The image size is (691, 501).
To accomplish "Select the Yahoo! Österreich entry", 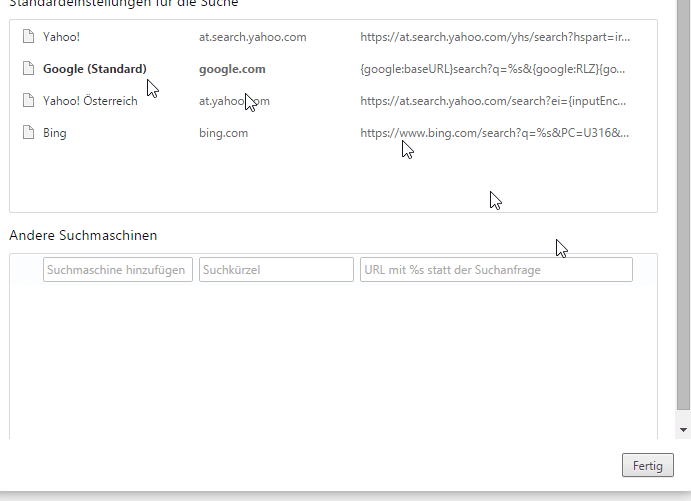I will pos(90,101).
